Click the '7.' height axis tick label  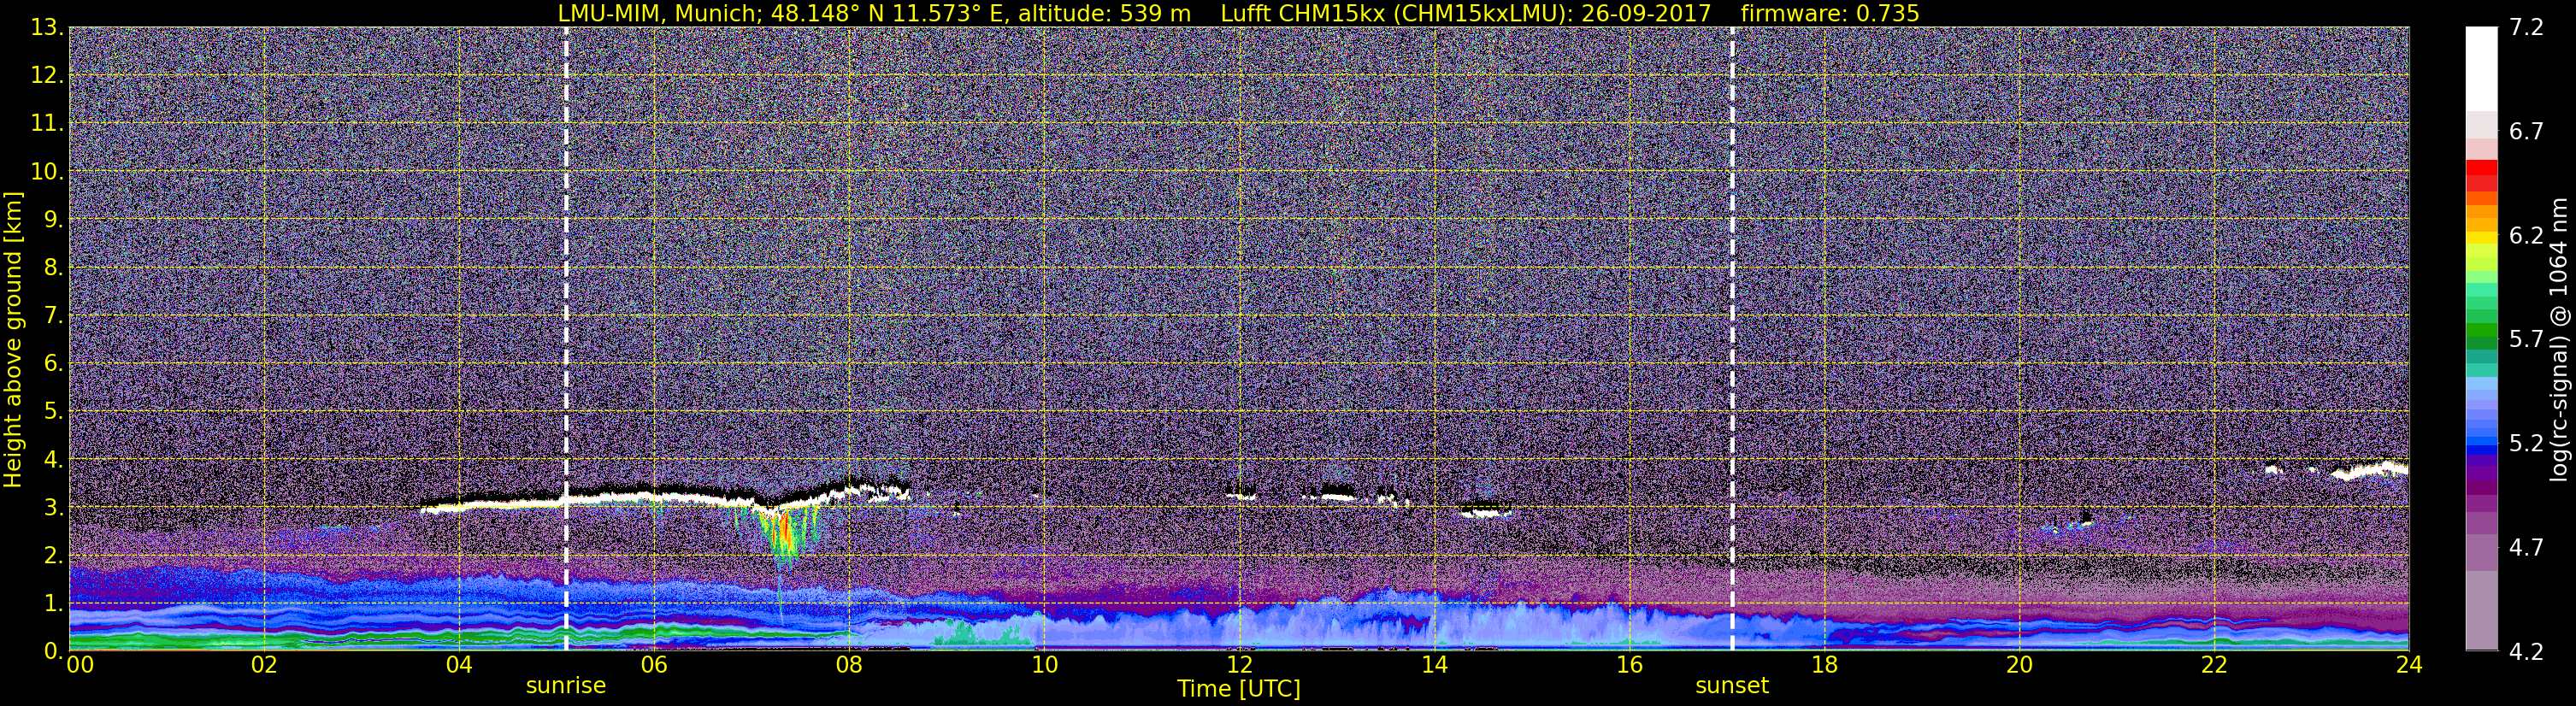53,315
